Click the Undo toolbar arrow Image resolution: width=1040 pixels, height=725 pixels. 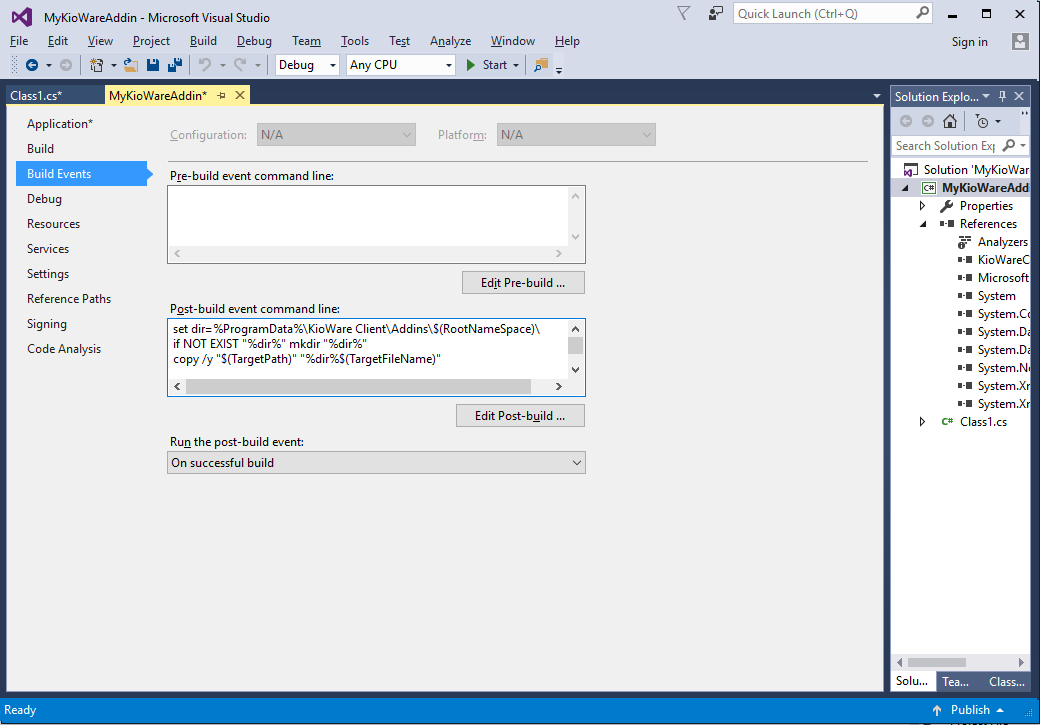tap(205, 65)
